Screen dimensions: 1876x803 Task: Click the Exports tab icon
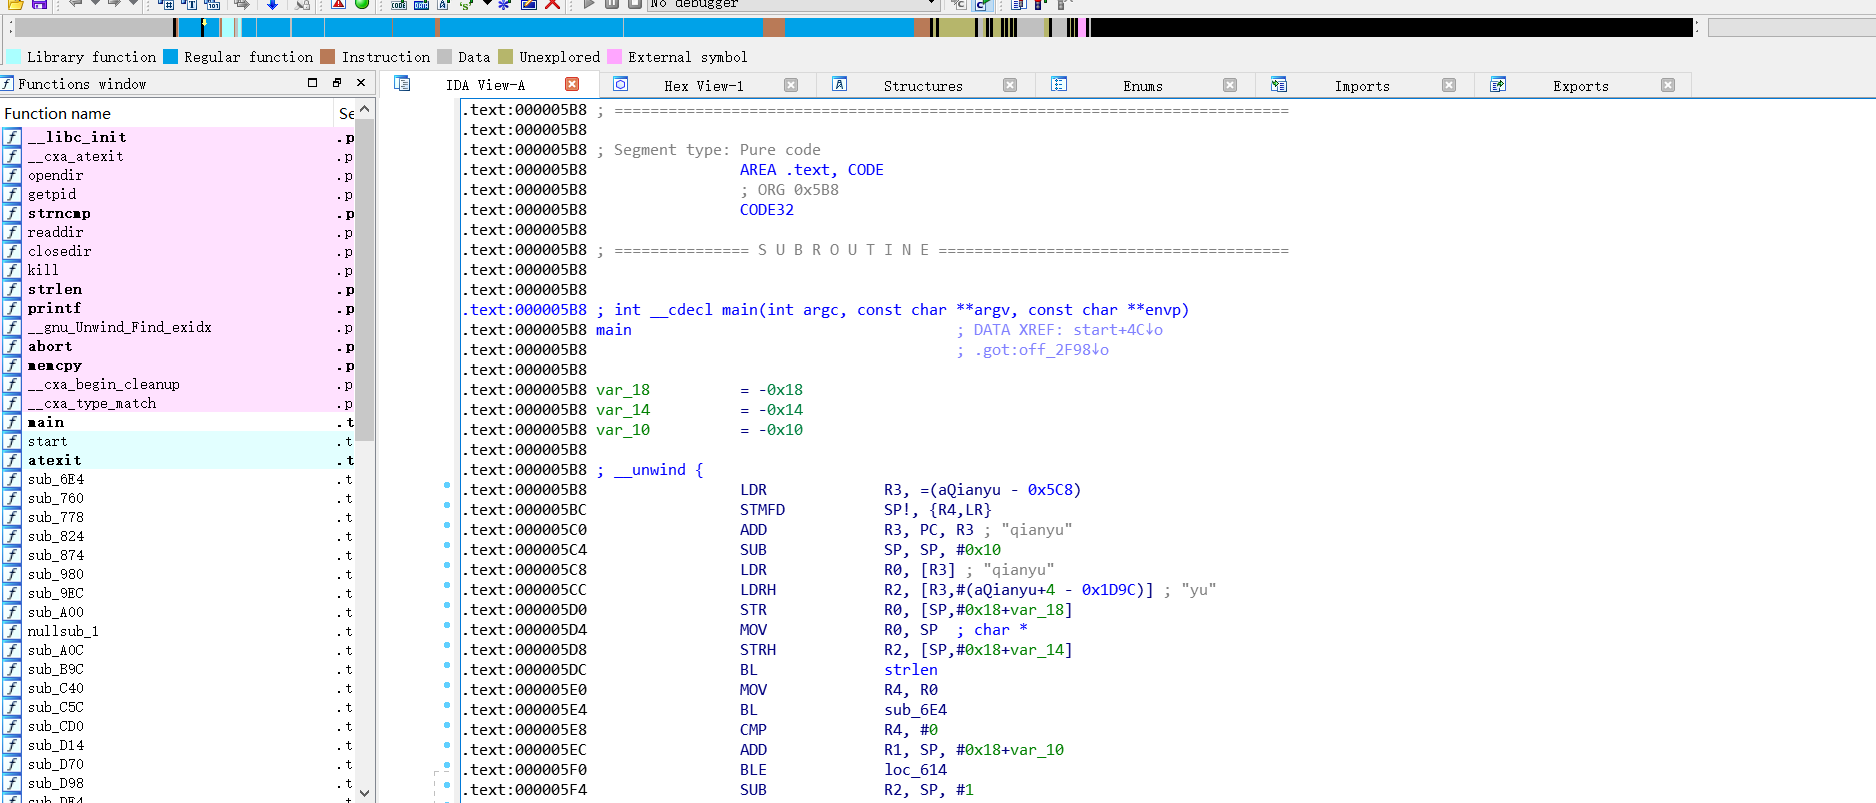pyautogui.click(x=1498, y=84)
